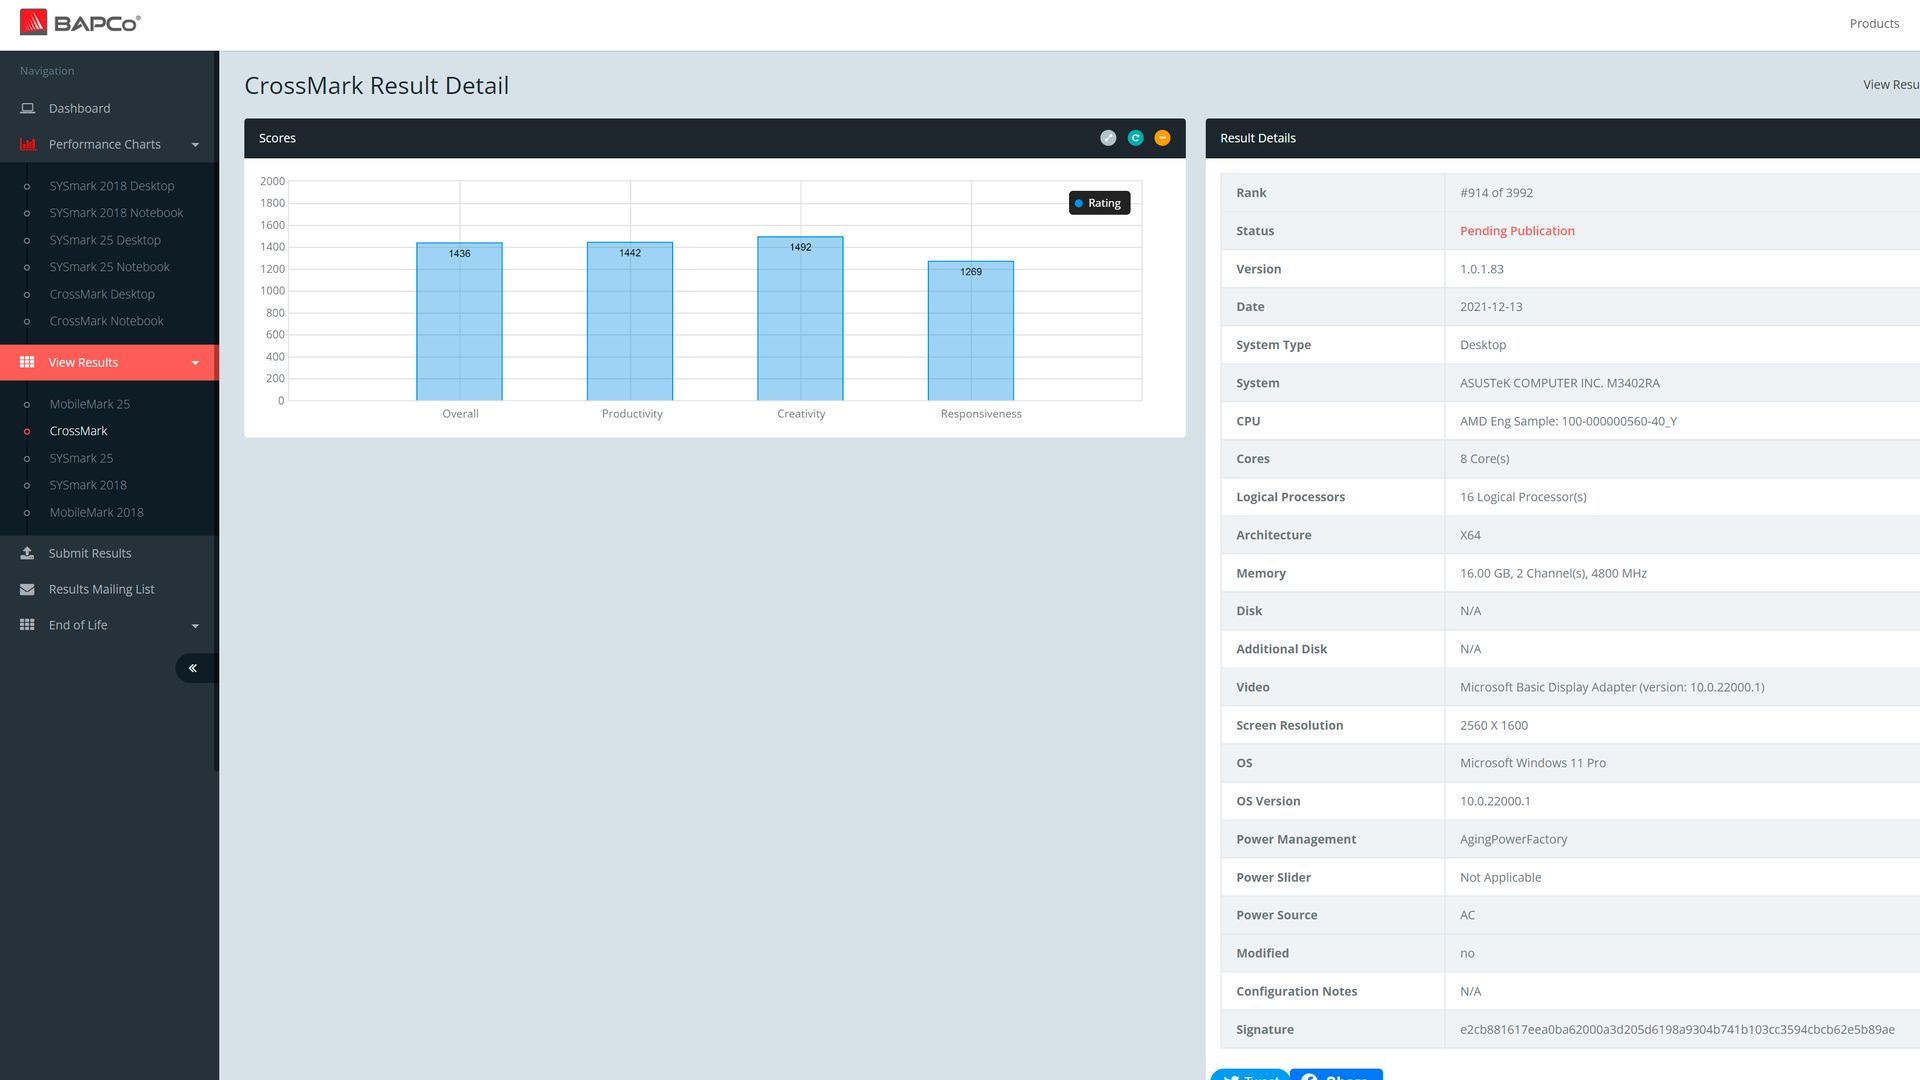Viewport: 1920px width, 1080px height.
Task: Click the Dashboard laptop icon
Action: point(27,108)
